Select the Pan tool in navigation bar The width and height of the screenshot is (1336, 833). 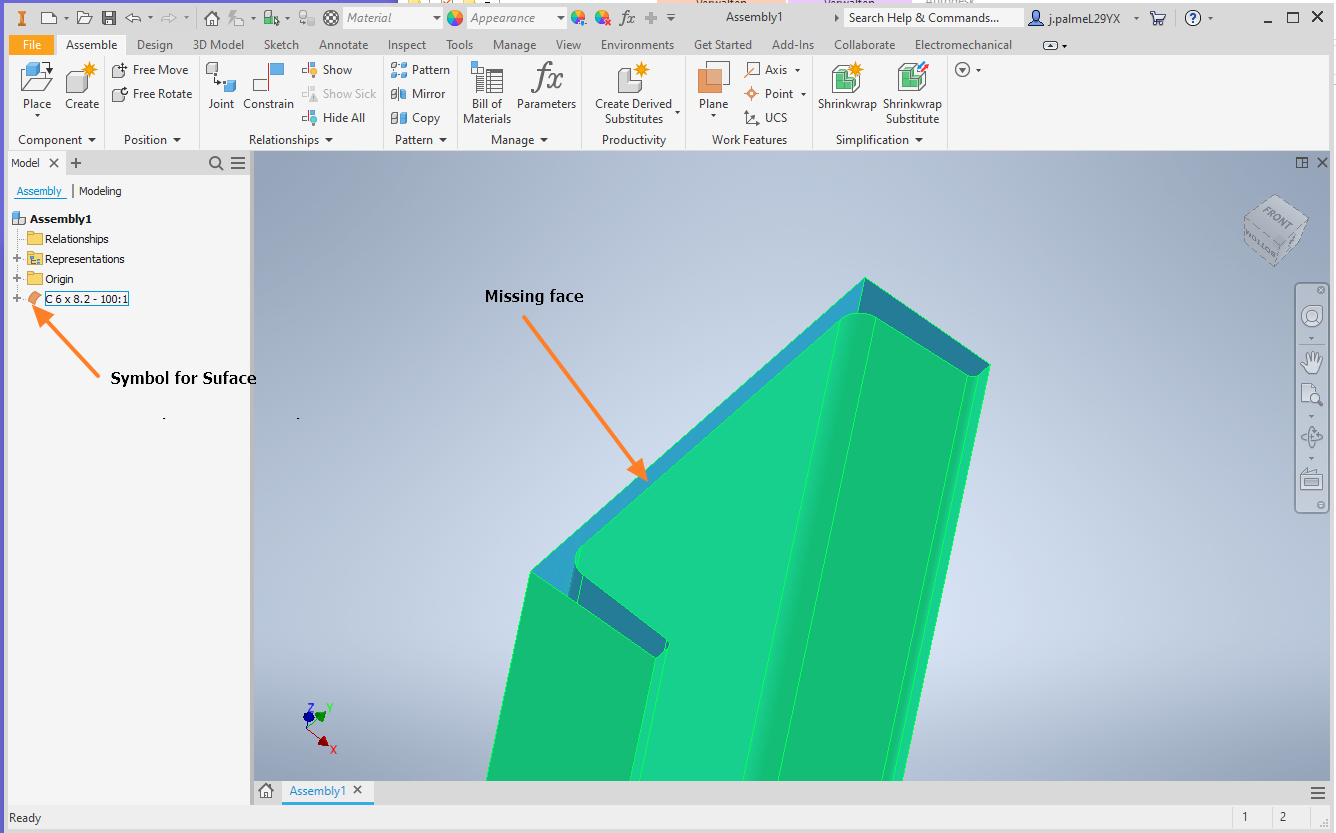[x=1311, y=362]
